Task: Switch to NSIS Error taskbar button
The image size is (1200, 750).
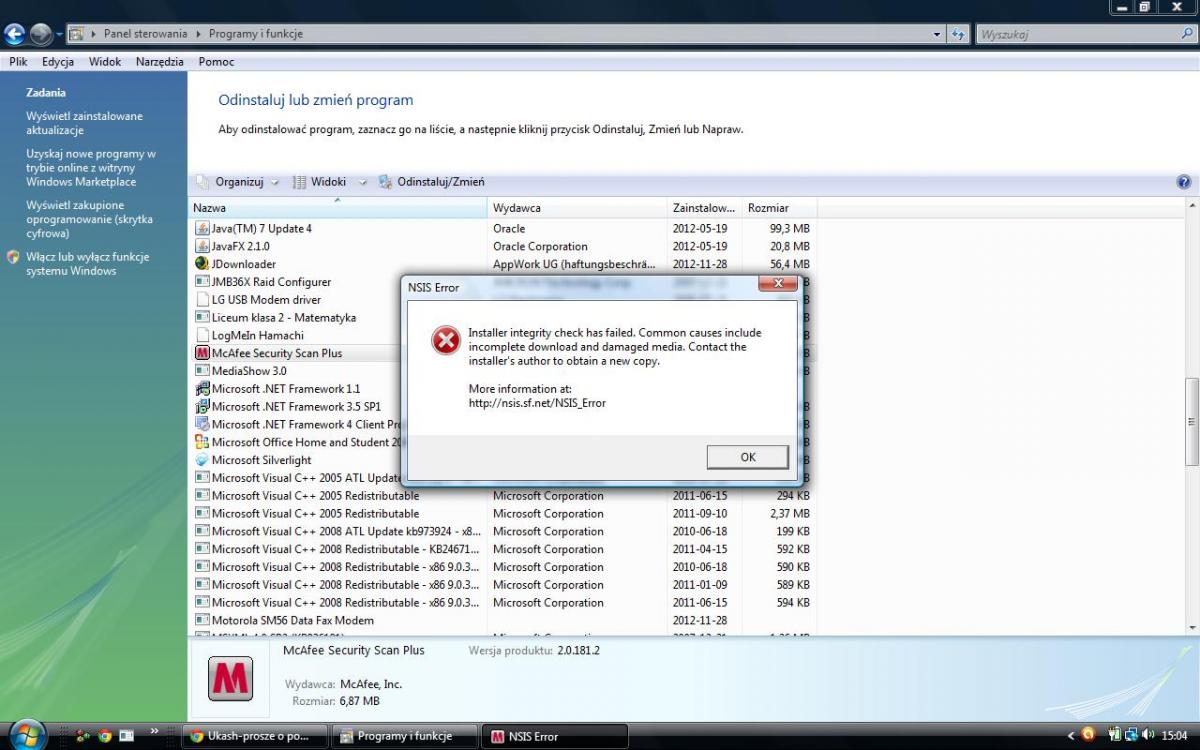Action: pyautogui.click(x=555, y=736)
